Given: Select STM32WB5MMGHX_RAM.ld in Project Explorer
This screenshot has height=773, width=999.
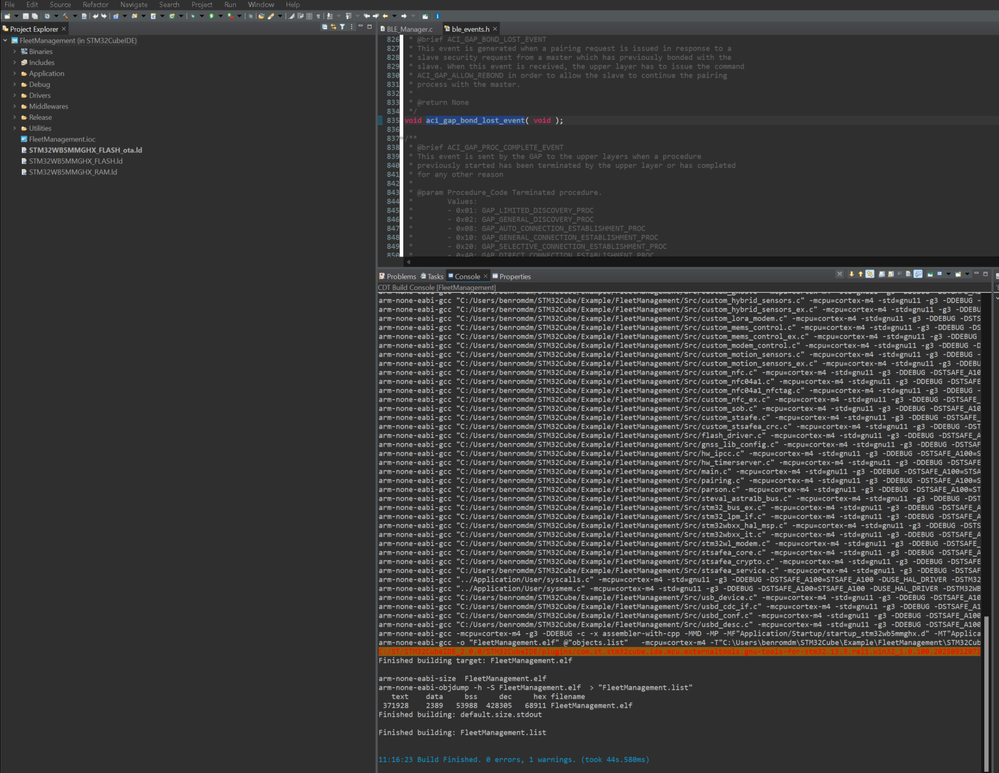Looking at the screenshot, I should pos(72,172).
